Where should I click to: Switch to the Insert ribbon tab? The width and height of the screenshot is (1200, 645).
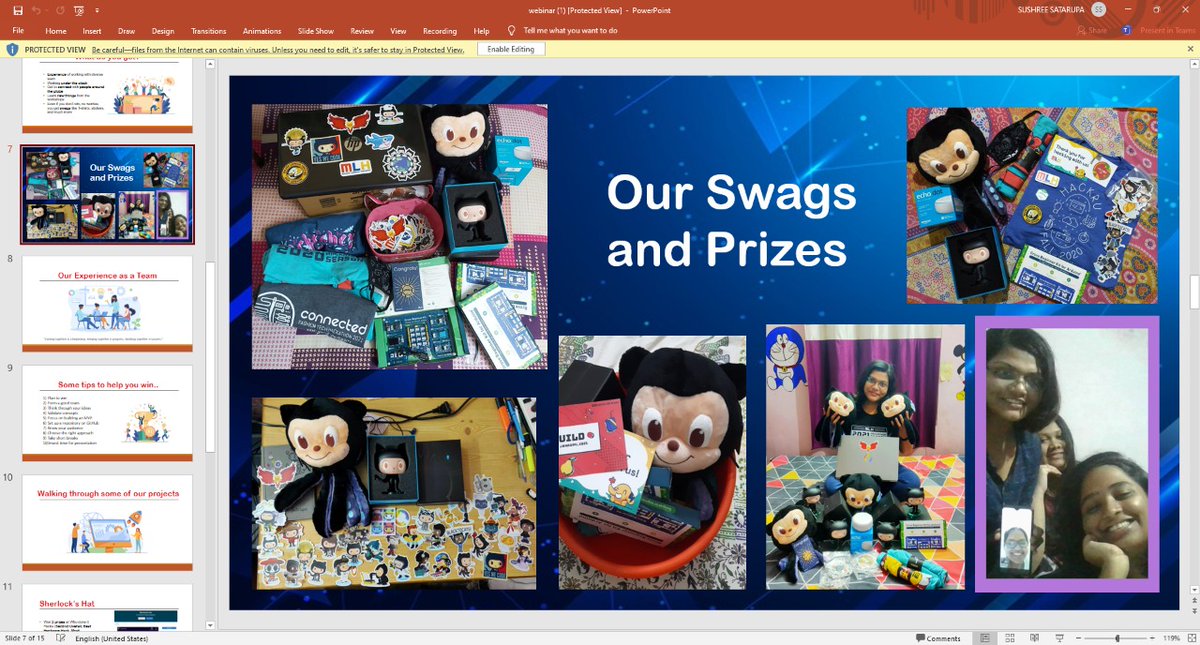click(92, 31)
